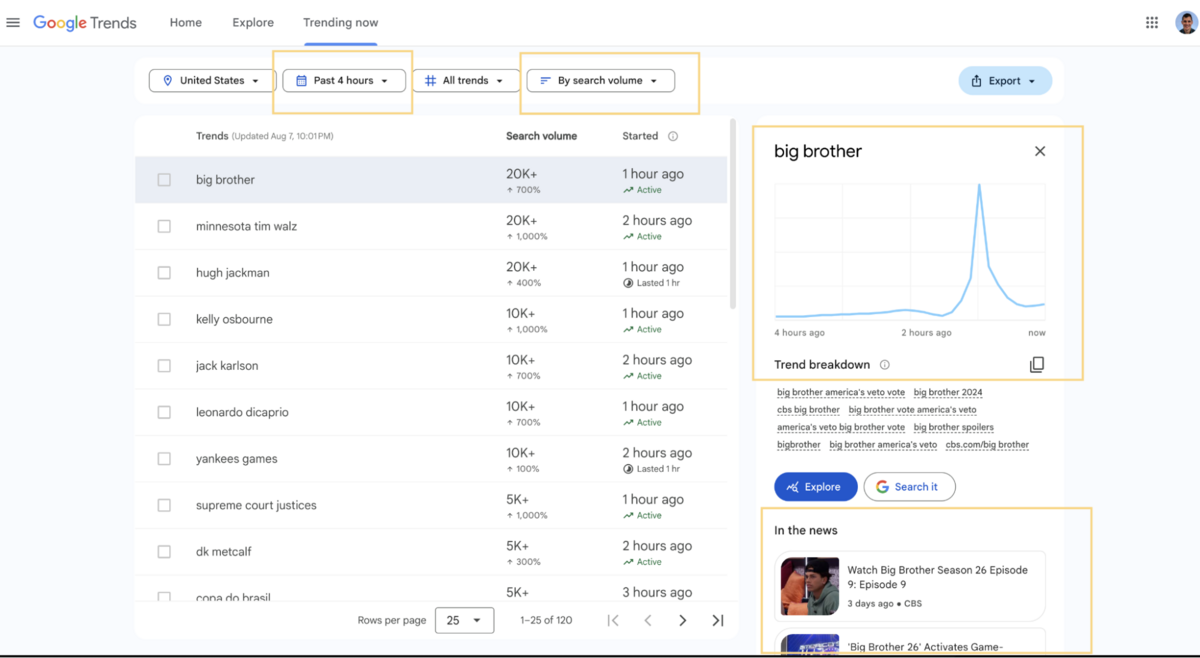Open the big brother 2024 query
Screen dimensions: 1200x658
948,392
